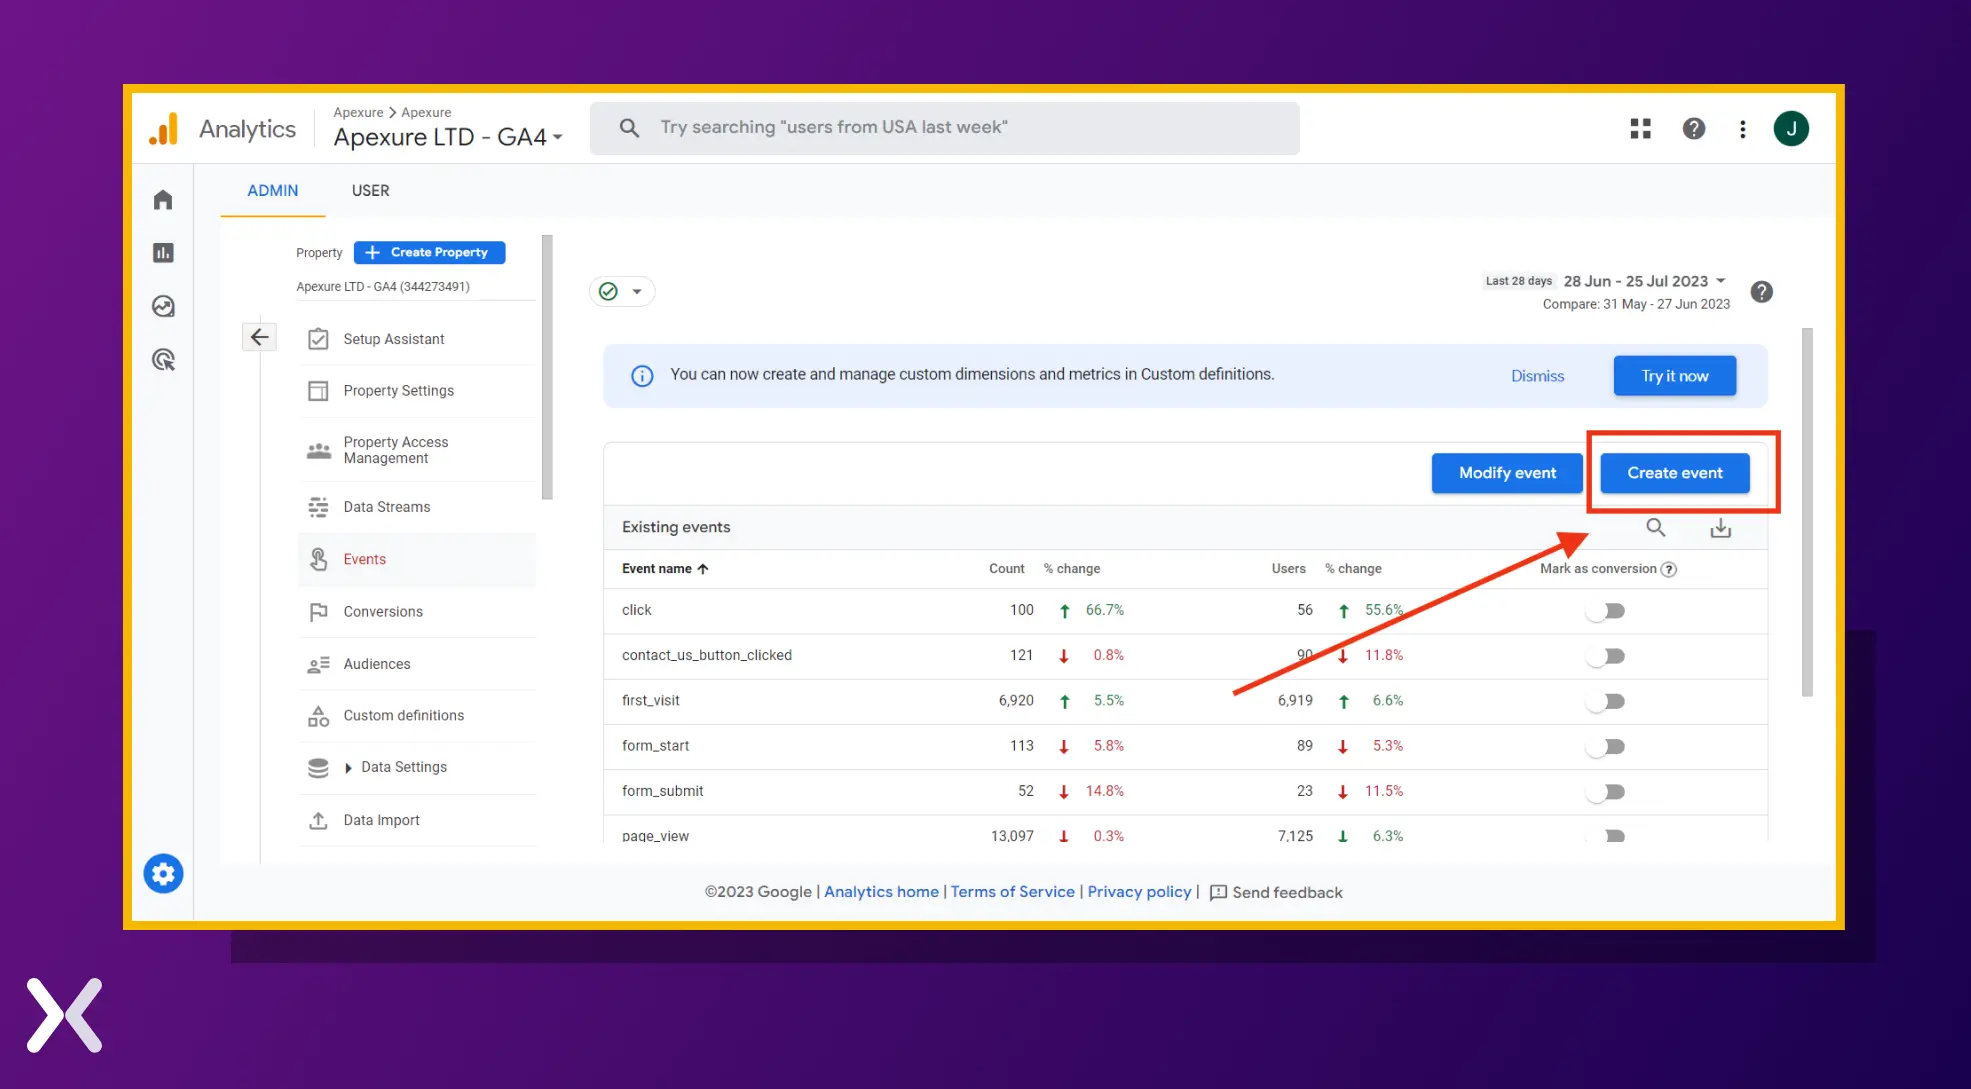The image size is (1971, 1089).
Task: Click the Conversions flag icon
Action: (318, 612)
